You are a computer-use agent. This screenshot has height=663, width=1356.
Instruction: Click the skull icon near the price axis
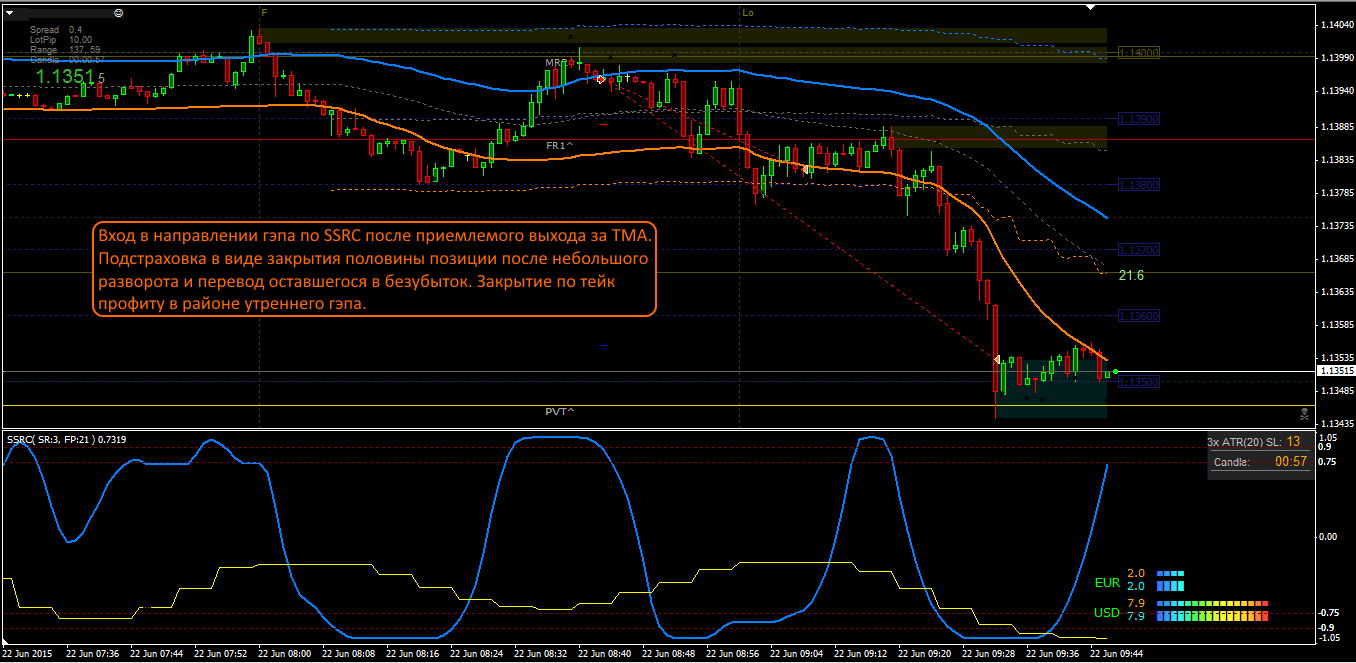pyautogui.click(x=1303, y=412)
